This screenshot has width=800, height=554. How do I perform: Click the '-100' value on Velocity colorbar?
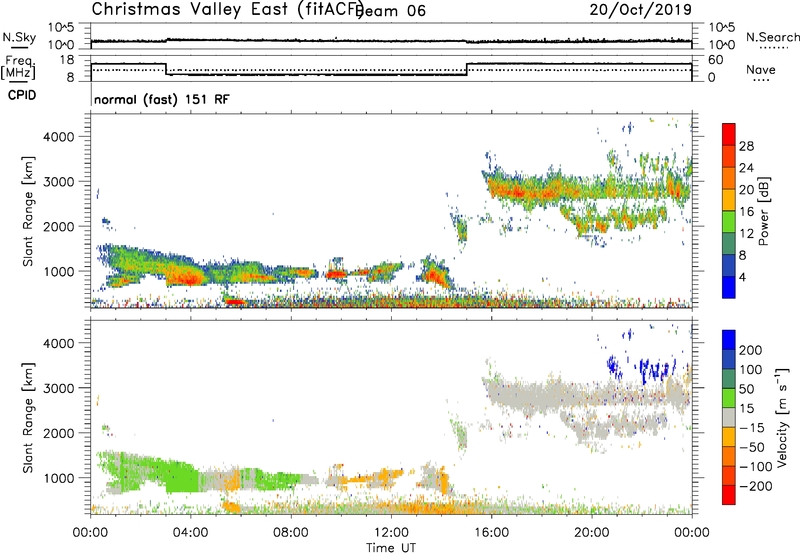(755, 466)
